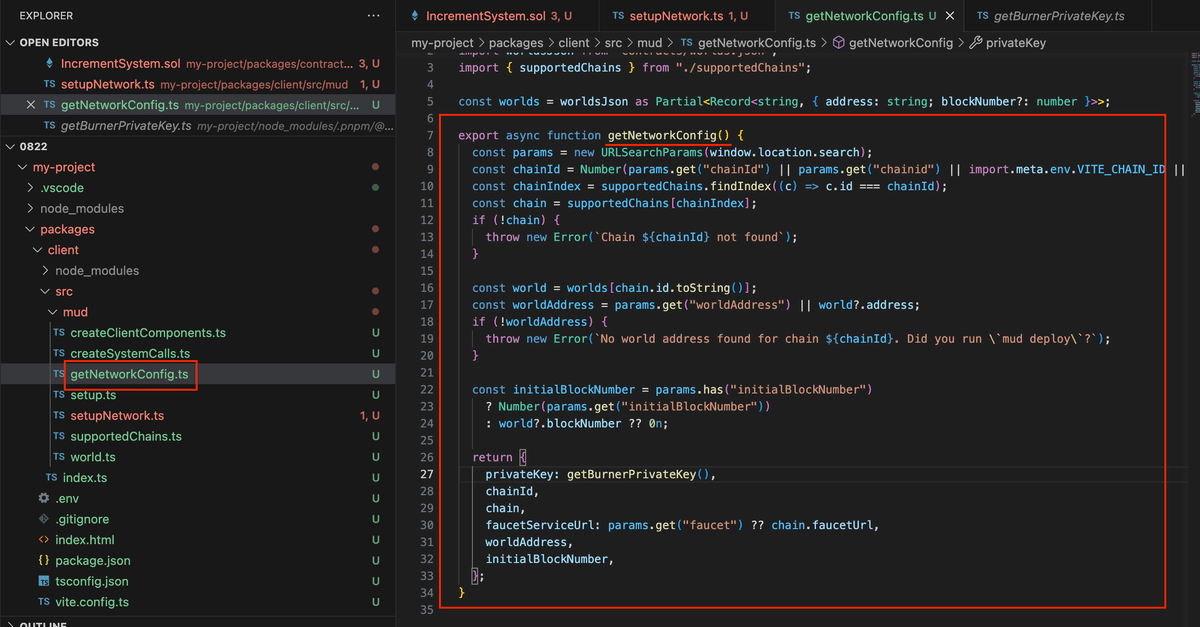The width and height of the screenshot is (1200, 627).
Task: Click the packages breadcrumb segment
Action: click(x=517, y=43)
